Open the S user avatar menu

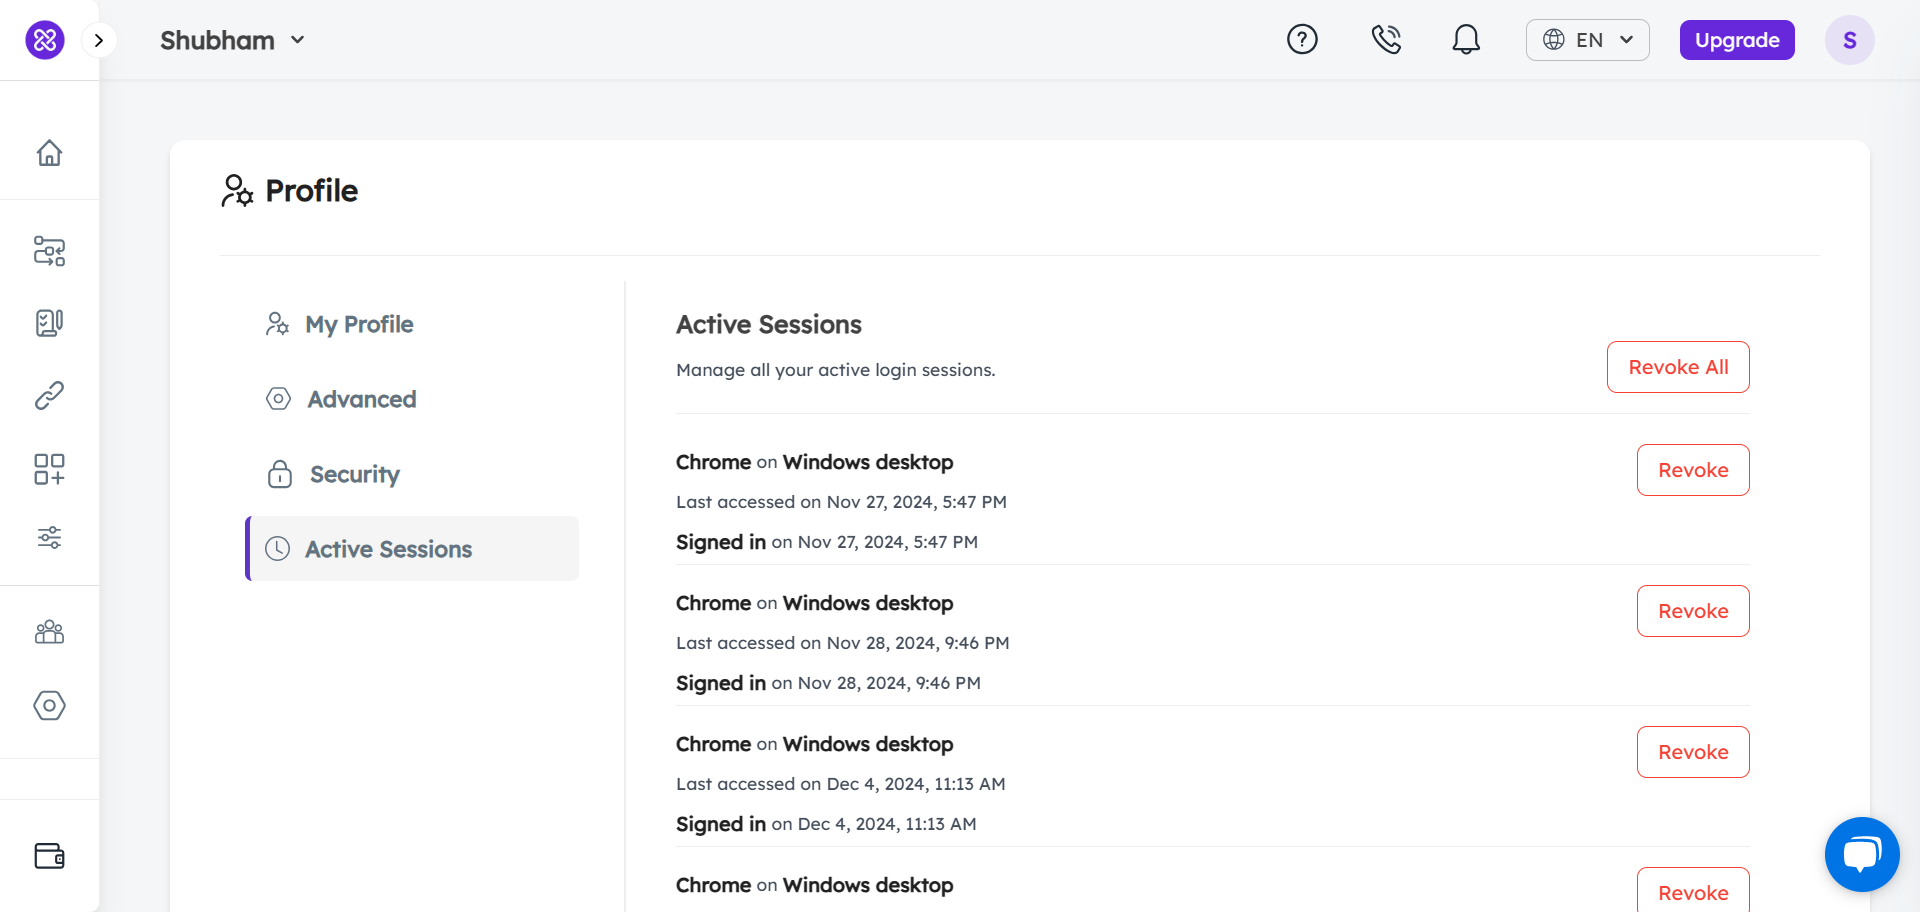coord(1849,40)
